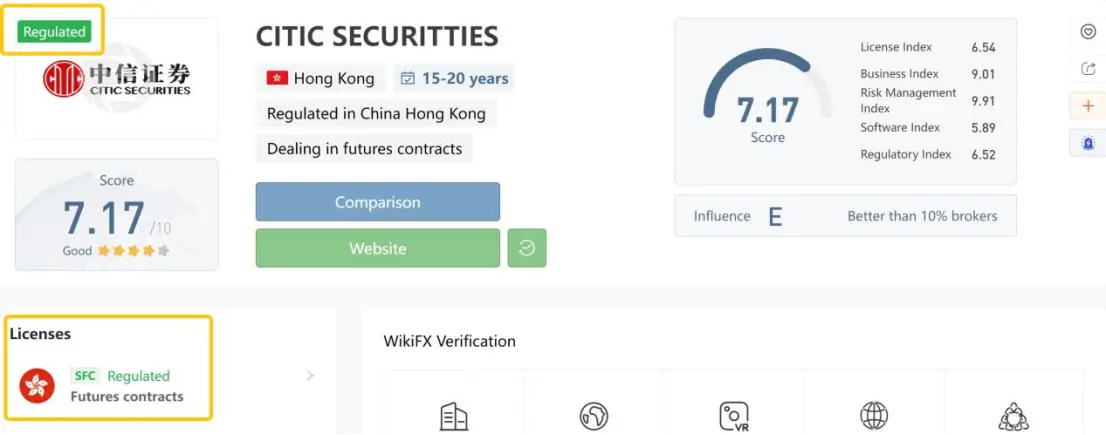Visit the broker via Website button
The image size is (1106, 435).
(377, 248)
